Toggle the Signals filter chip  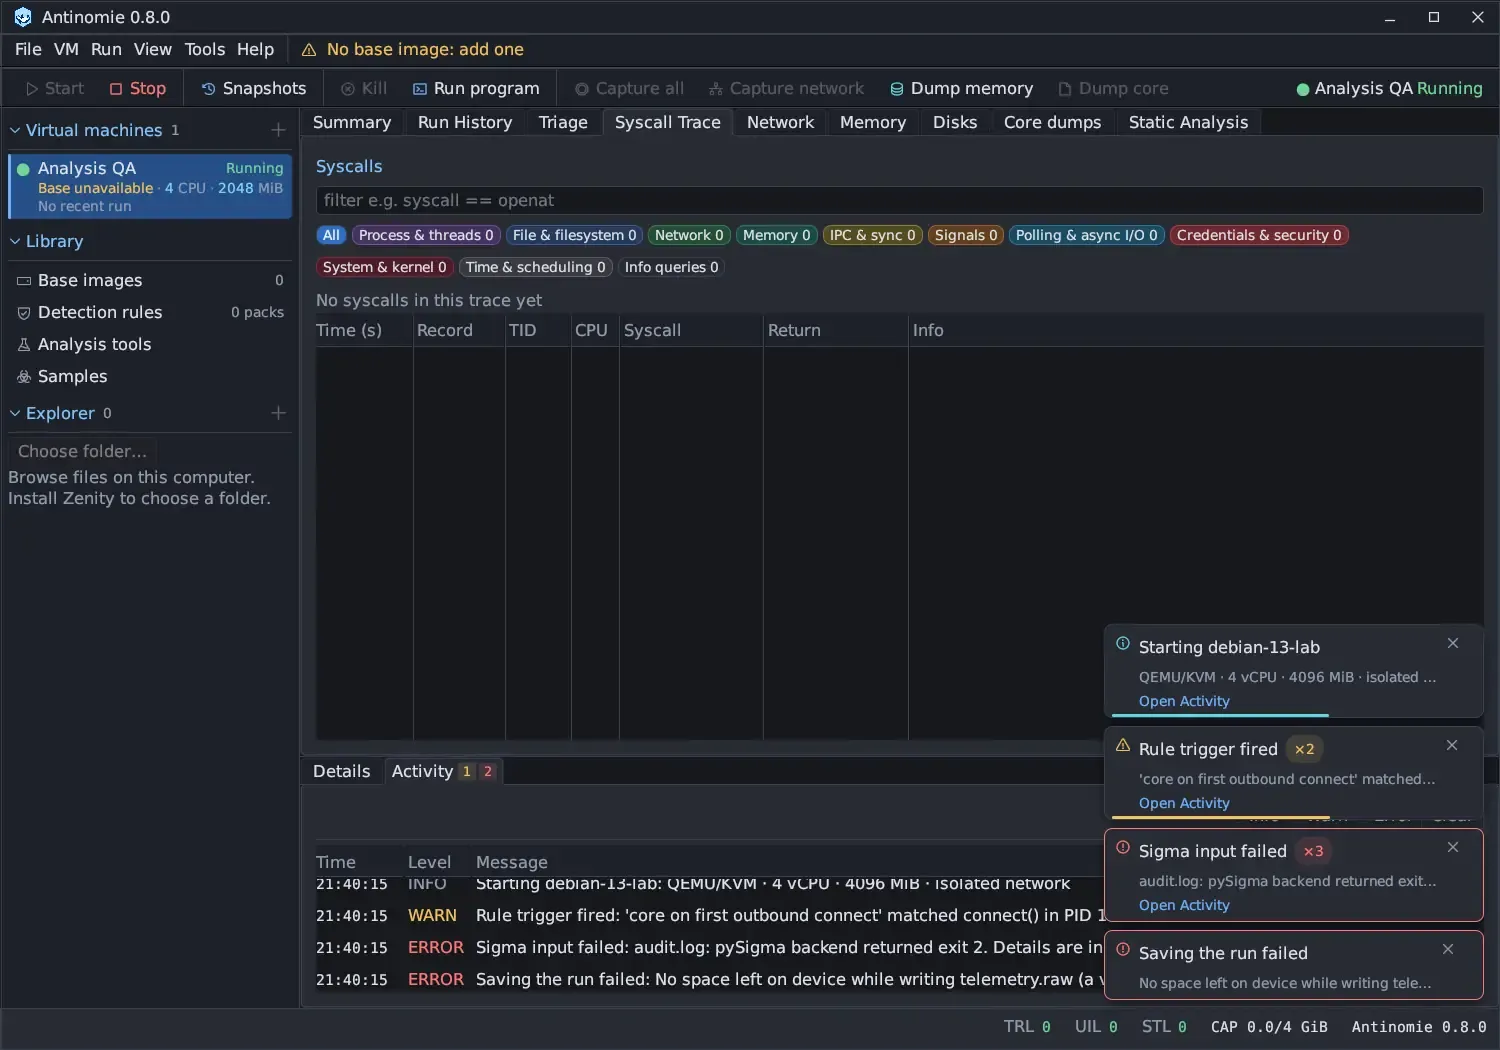(x=966, y=236)
